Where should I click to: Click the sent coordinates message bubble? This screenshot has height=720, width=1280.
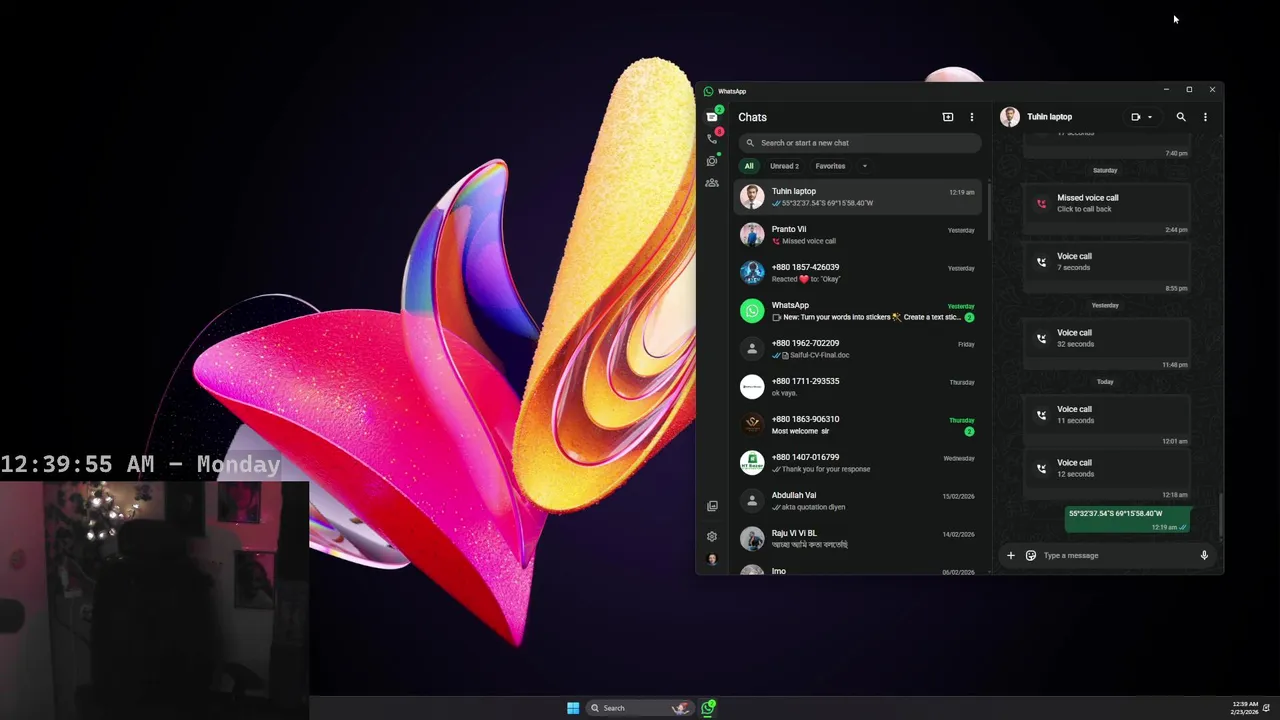pyautogui.click(x=1127, y=519)
